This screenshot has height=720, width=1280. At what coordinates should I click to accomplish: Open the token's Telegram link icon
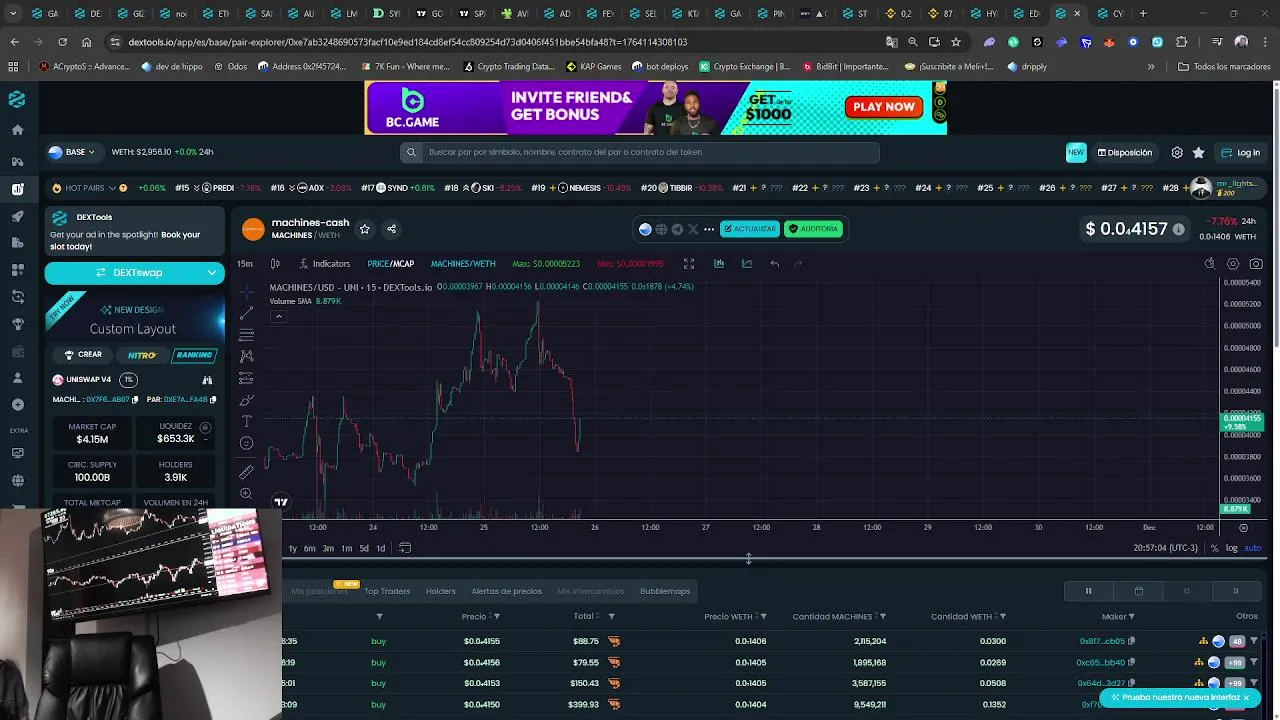click(677, 229)
